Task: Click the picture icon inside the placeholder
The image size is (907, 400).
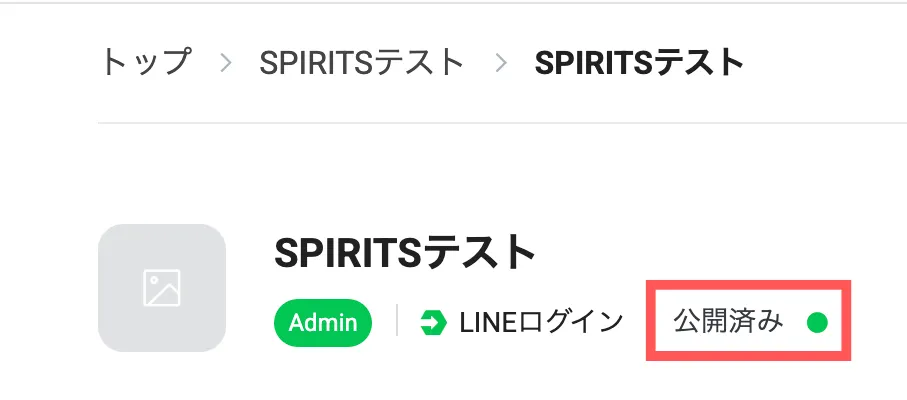Action: tap(161, 288)
